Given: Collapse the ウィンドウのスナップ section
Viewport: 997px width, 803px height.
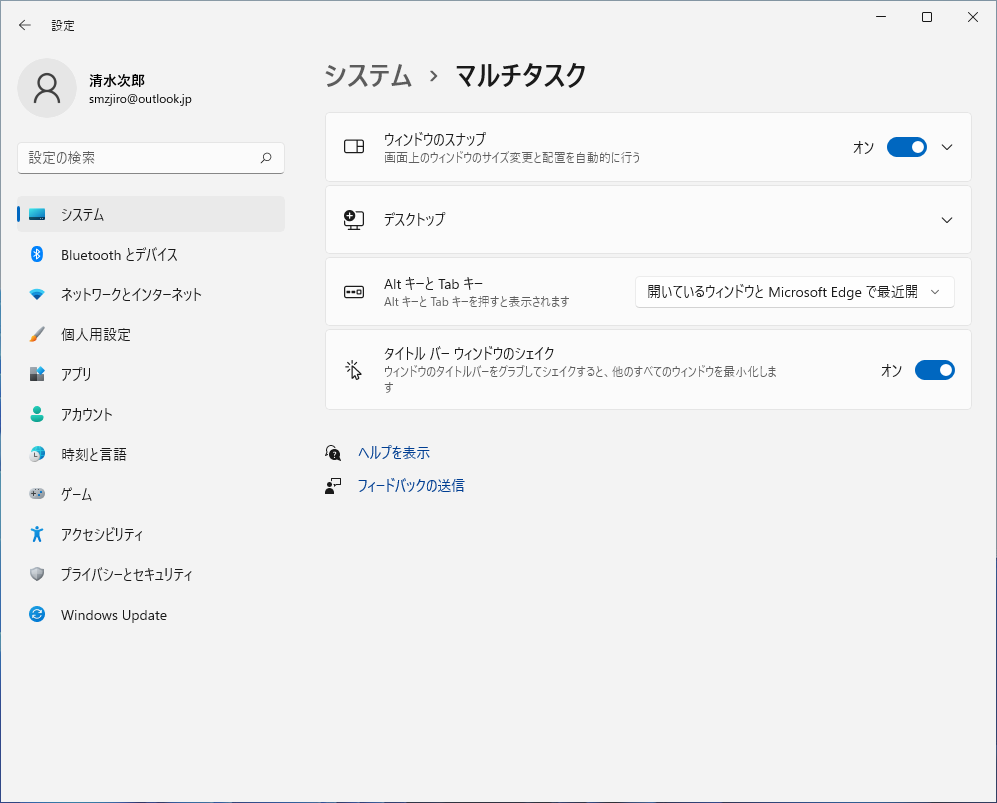Looking at the screenshot, I should coord(946,147).
